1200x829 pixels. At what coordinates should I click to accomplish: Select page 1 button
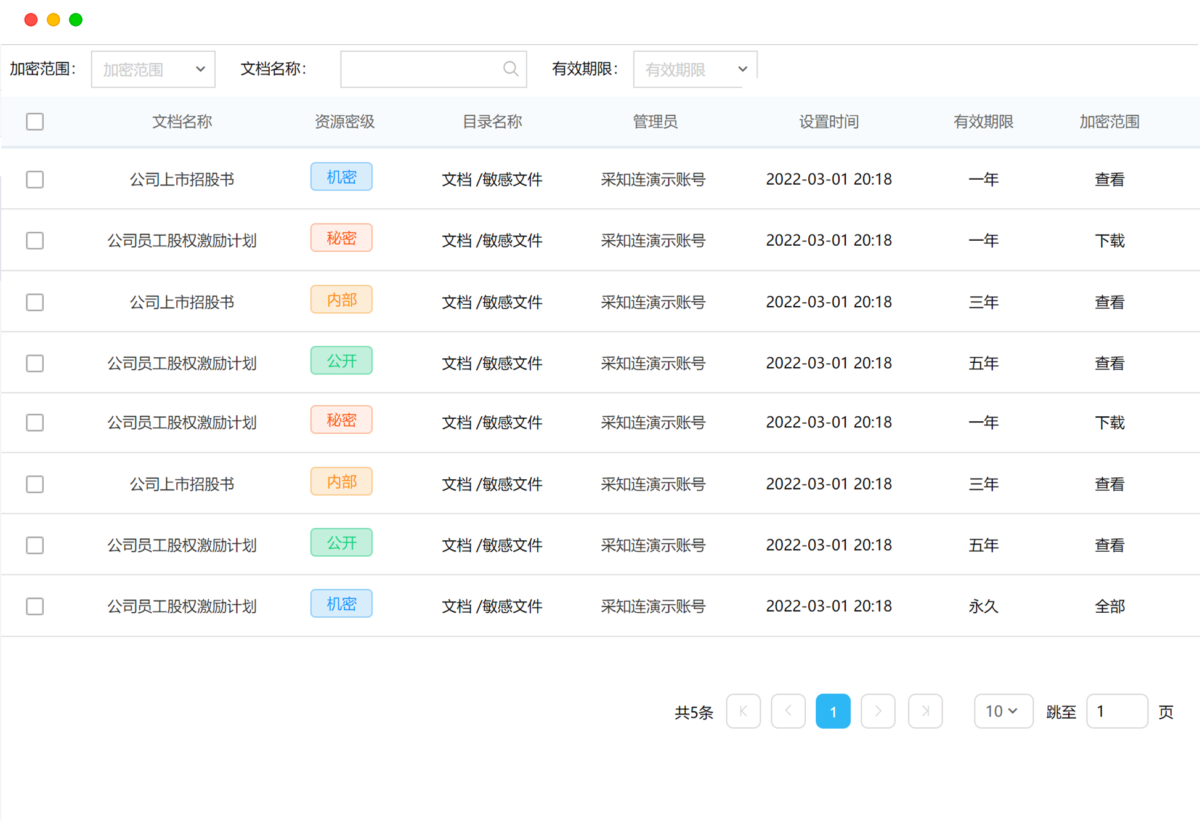[833, 711]
